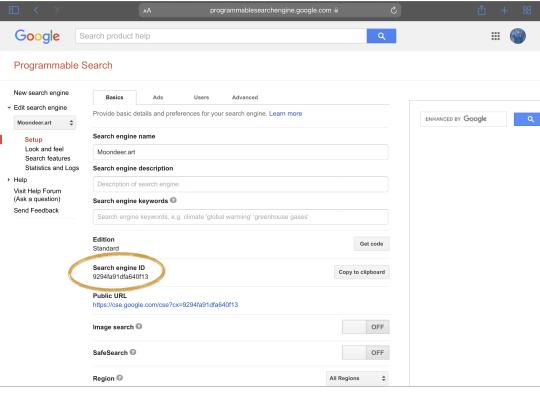Reload the page with the refresh icon

click(394, 10)
